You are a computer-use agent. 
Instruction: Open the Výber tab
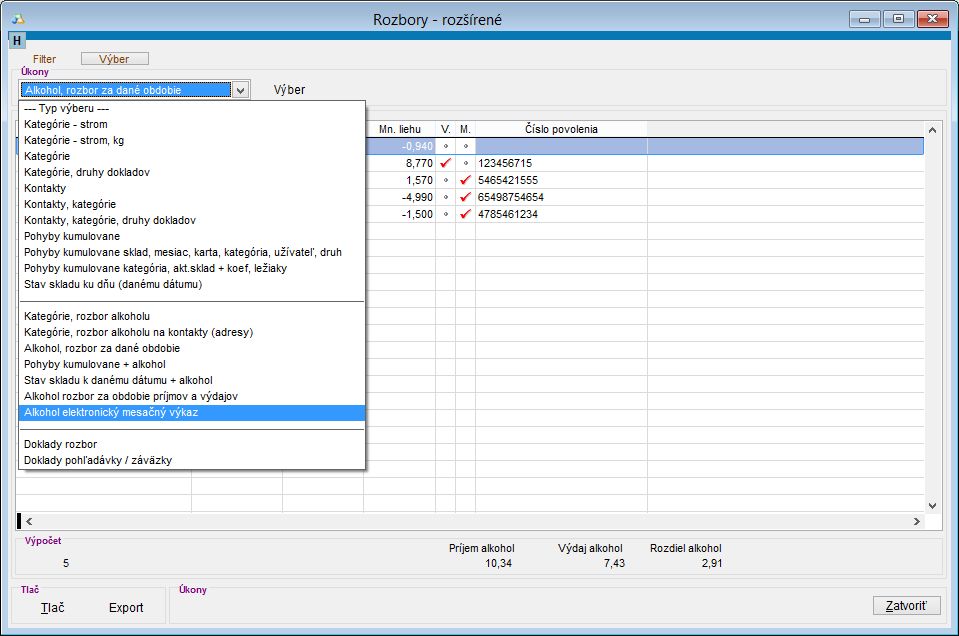(114, 59)
